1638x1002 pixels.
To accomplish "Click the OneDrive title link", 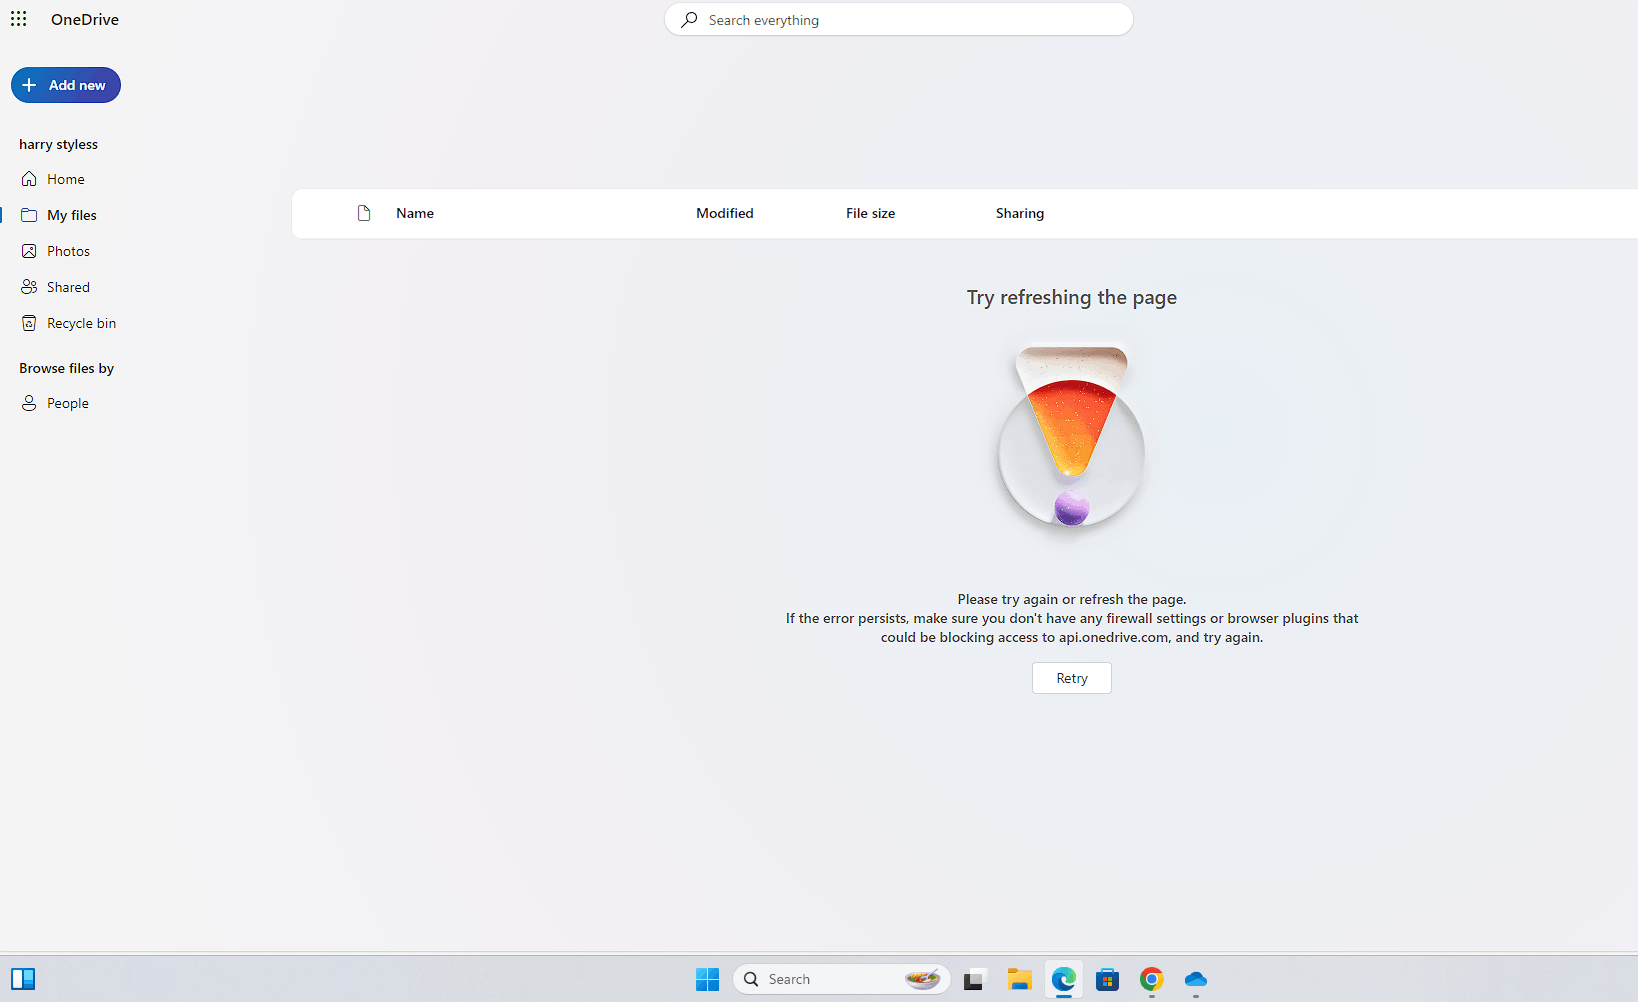I will click(x=85, y=19).
